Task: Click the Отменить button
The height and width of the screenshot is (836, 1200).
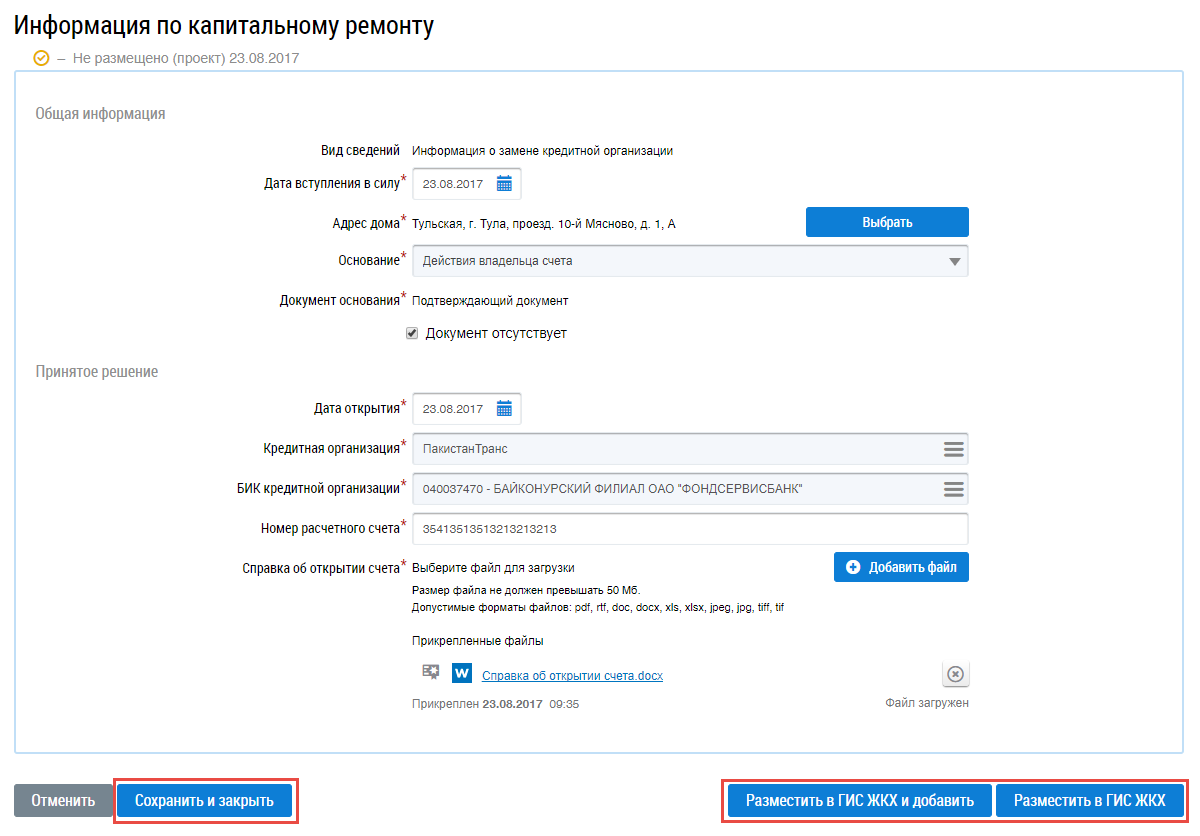Action: (x=63, y=801)
